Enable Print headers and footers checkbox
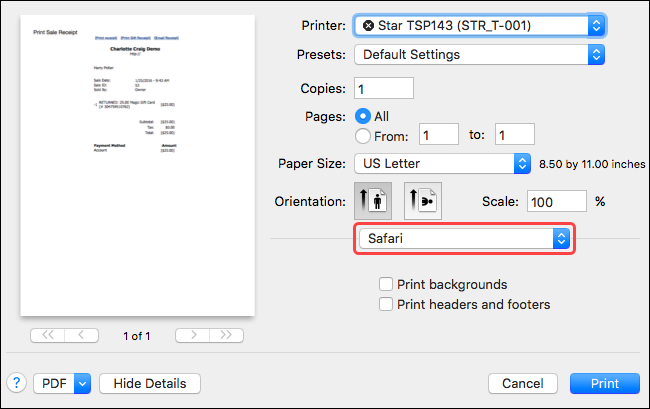 tap(386, 304)
